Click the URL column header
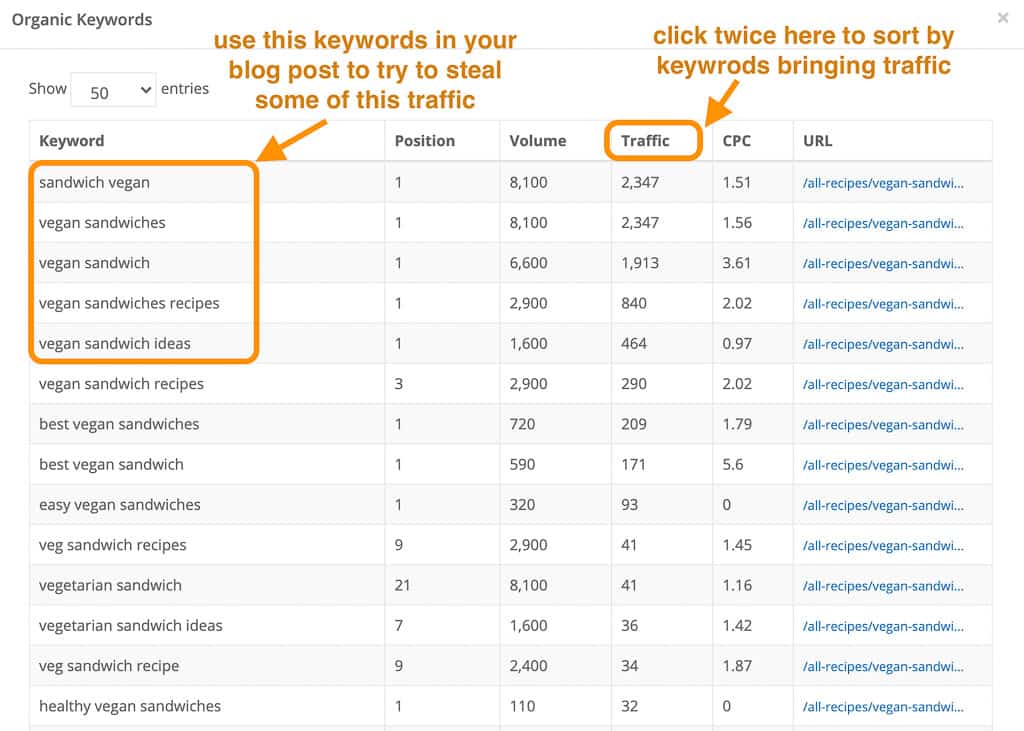1024x731 pixels. tap(817, 141)
